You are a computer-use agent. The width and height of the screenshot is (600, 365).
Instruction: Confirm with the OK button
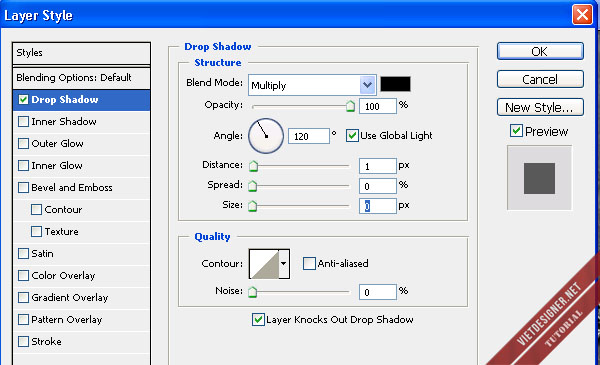(x=540, y=51)
